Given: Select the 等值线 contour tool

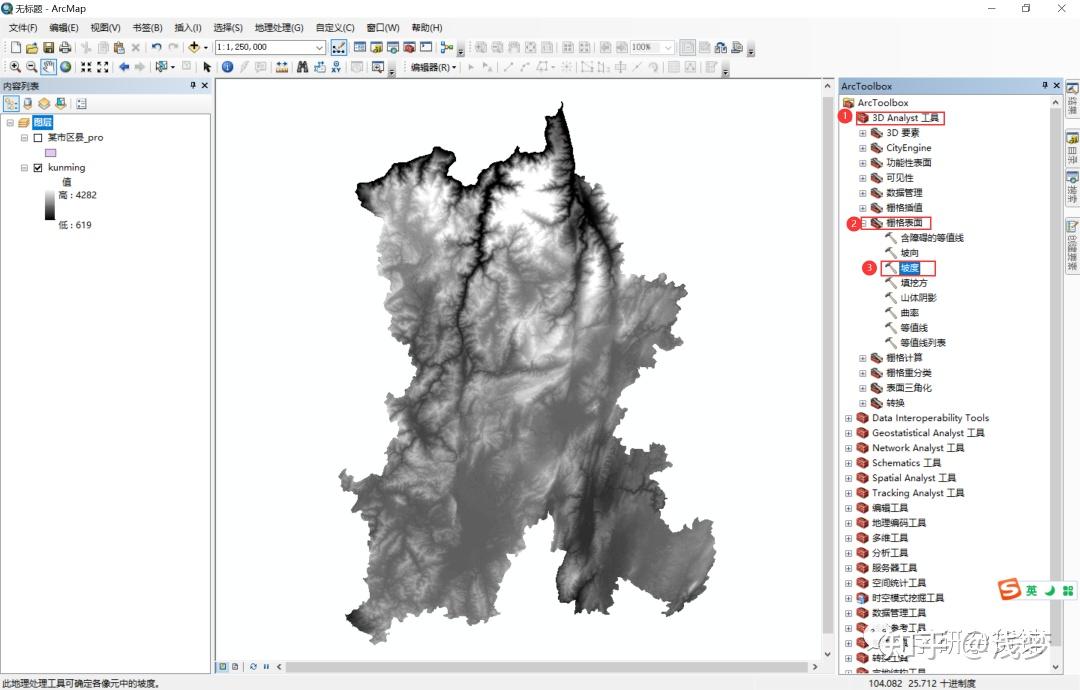Looking at the screenshot, I should click(x=914, y=328).
